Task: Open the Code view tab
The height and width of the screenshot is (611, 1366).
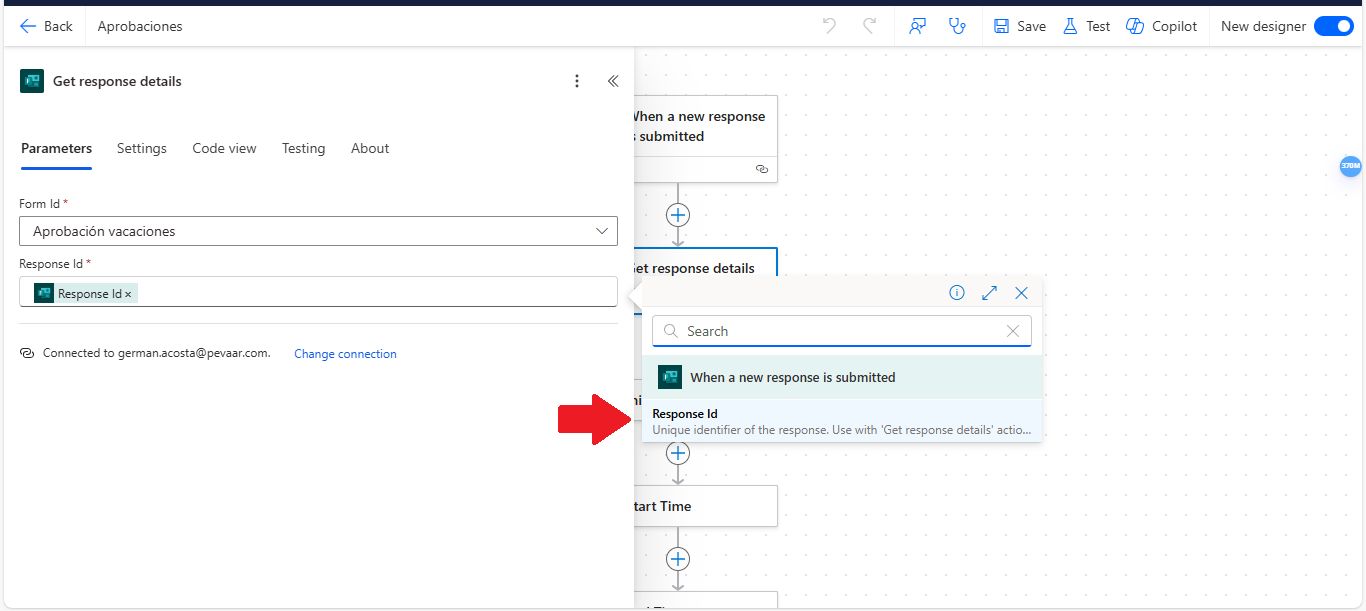Action: click(x=225, y=148)
